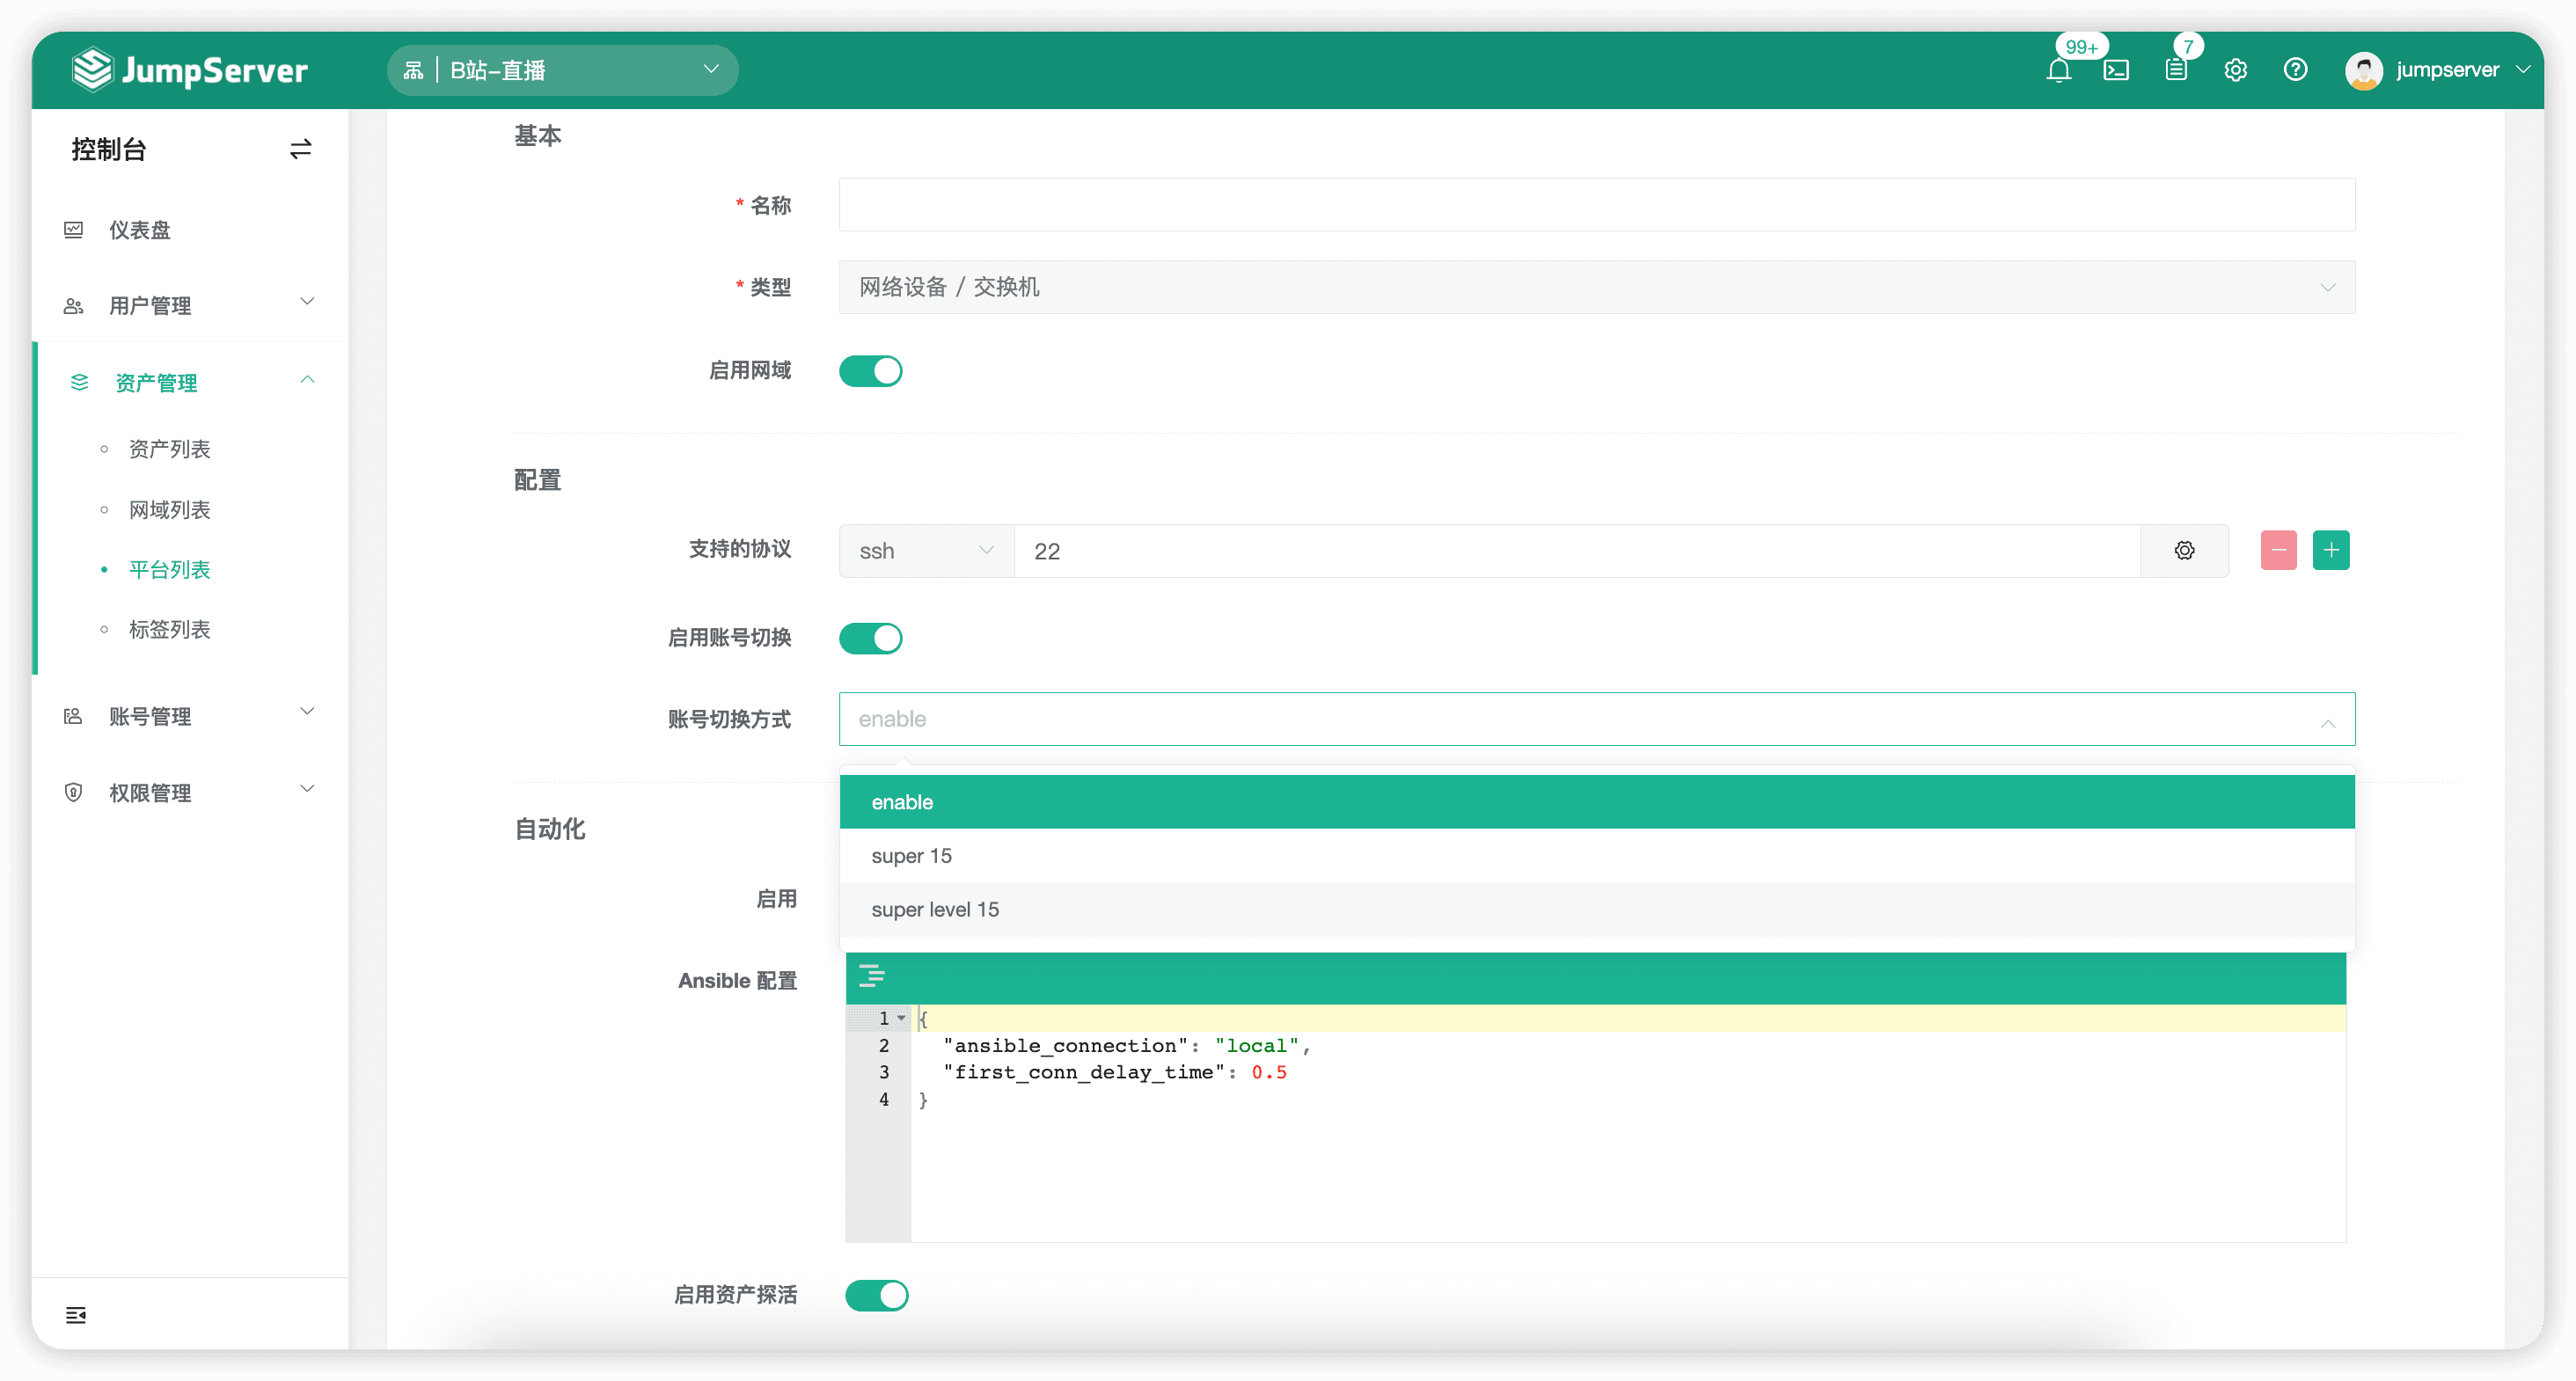The height and width of the screenshot is (1381, 2576).
Task: Go to 资产列表 page
Action: (169, 449)
